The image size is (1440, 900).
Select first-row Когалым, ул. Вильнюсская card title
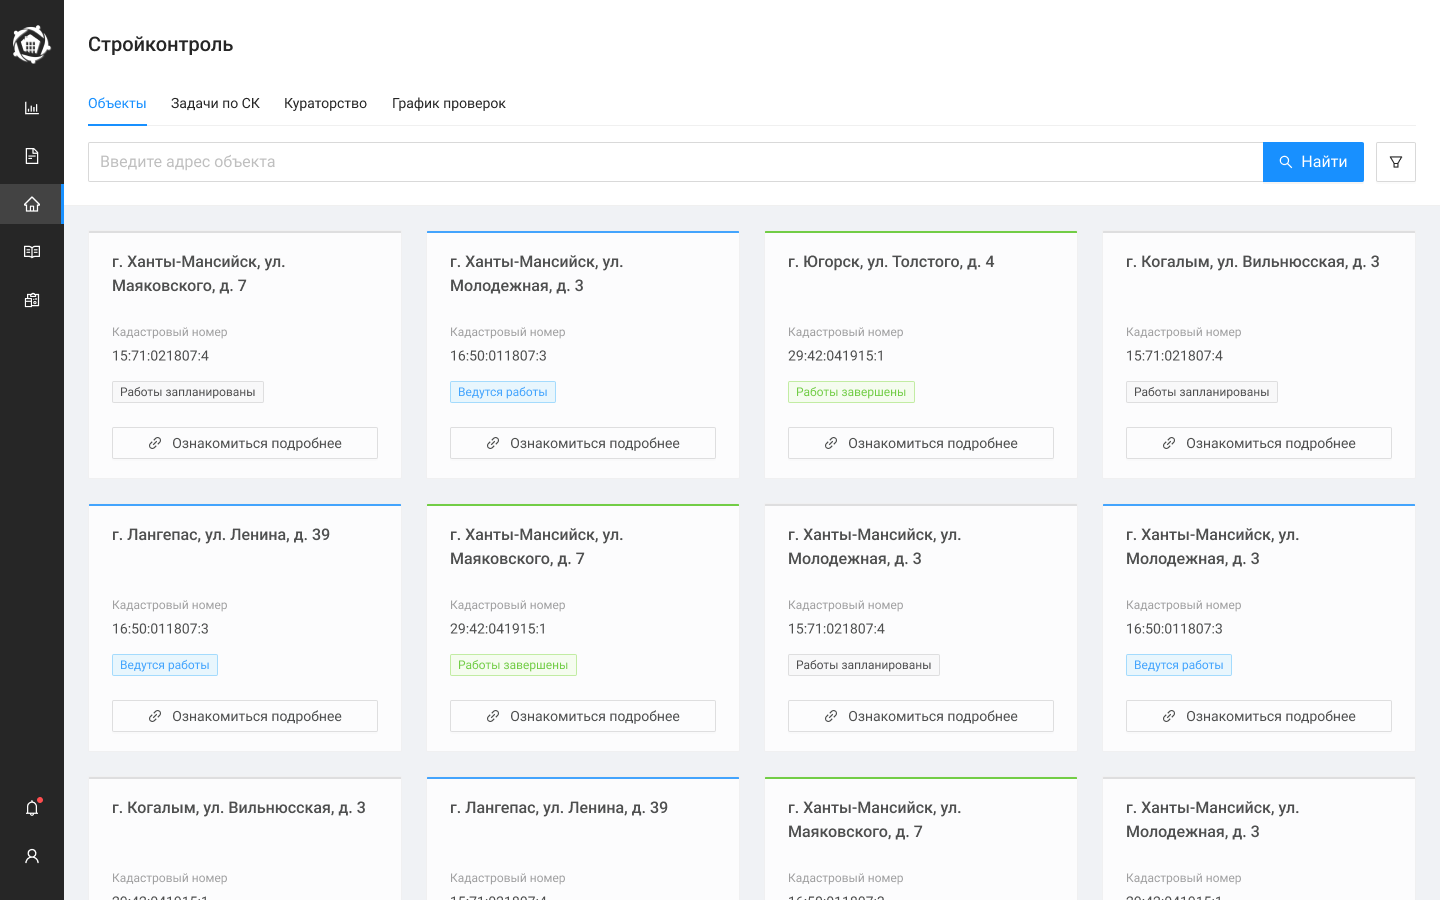[1252, 262]
